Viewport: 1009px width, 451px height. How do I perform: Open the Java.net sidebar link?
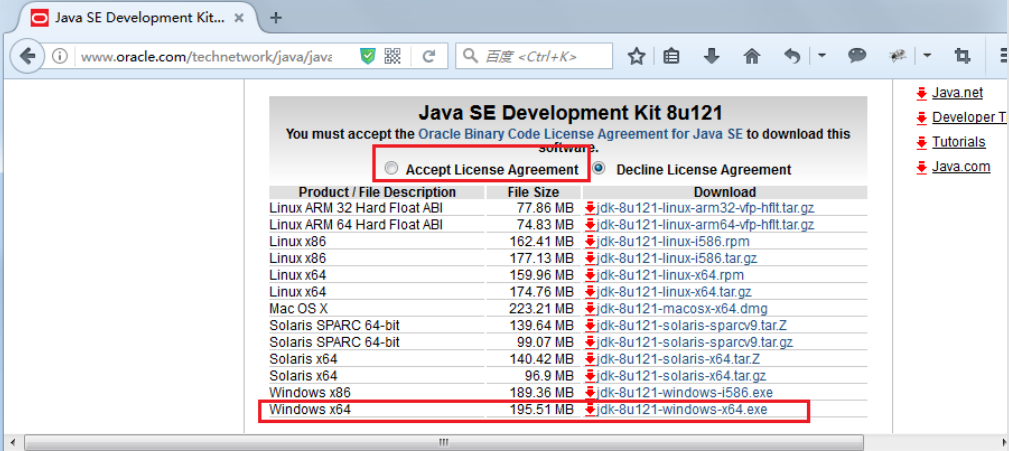pos(958,93)
